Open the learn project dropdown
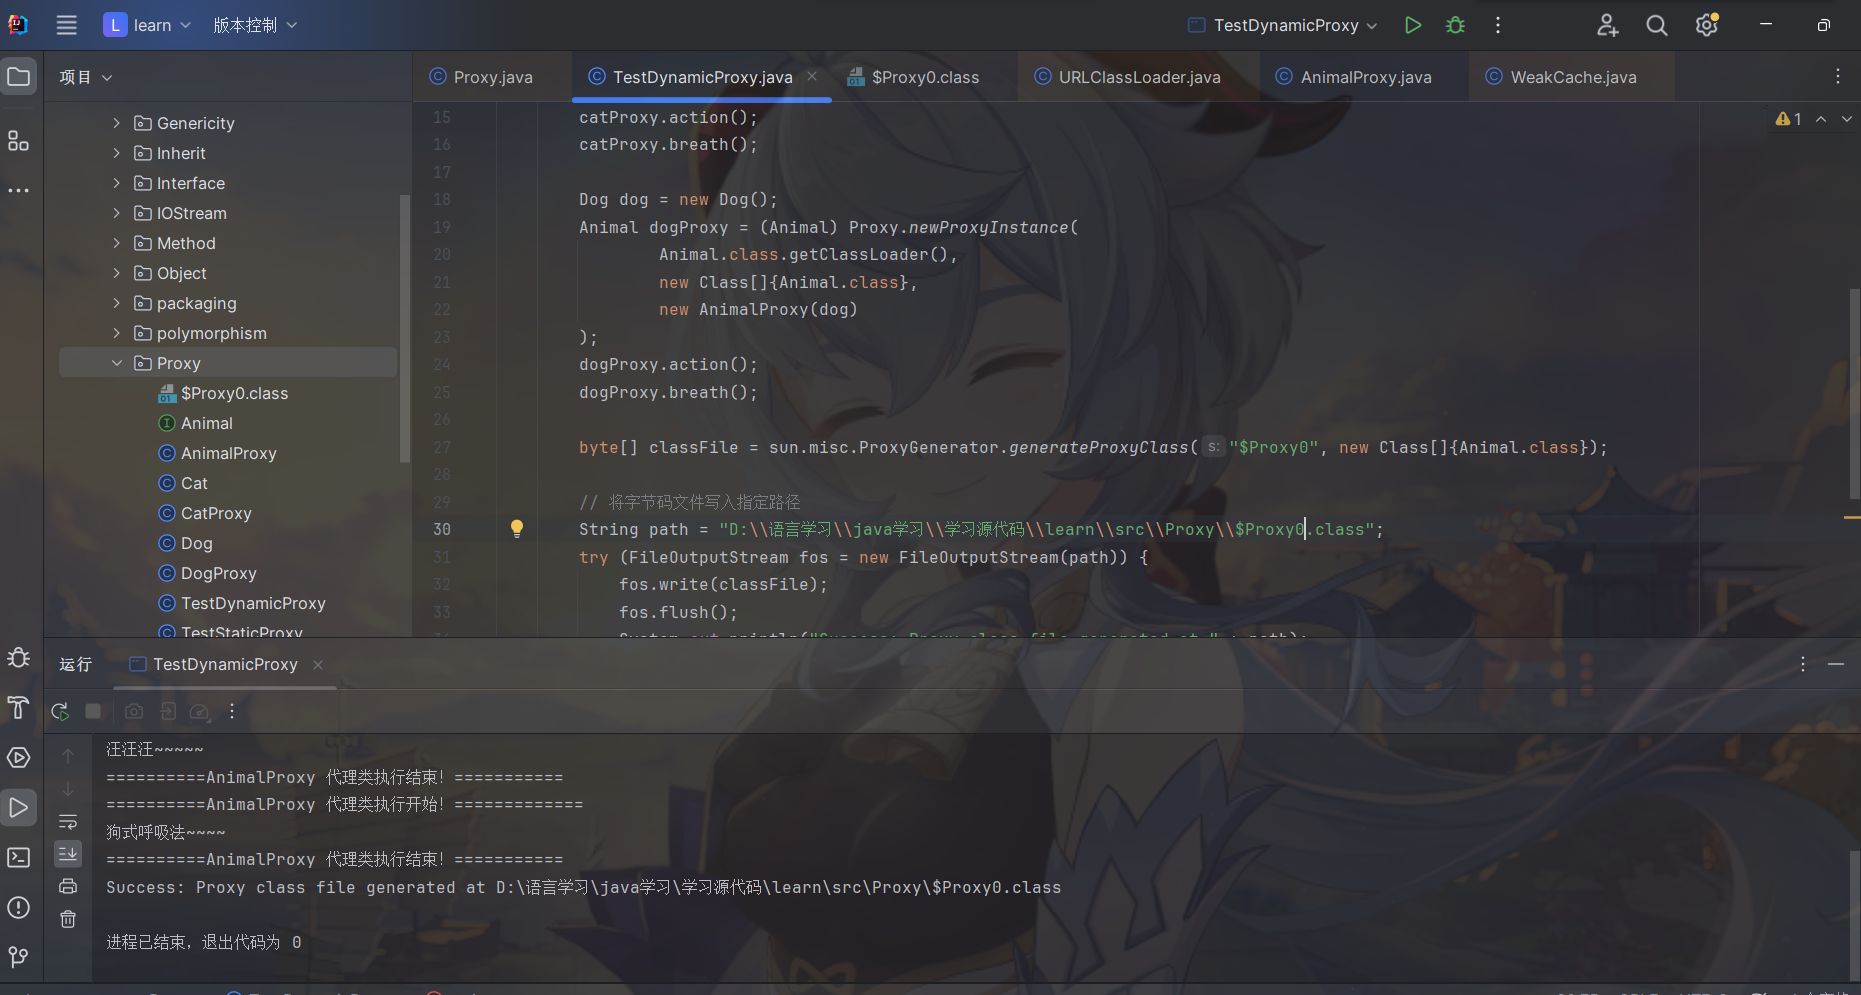Screen dimensions: 1861x995 pyautogui.click(x=147, y=25)
